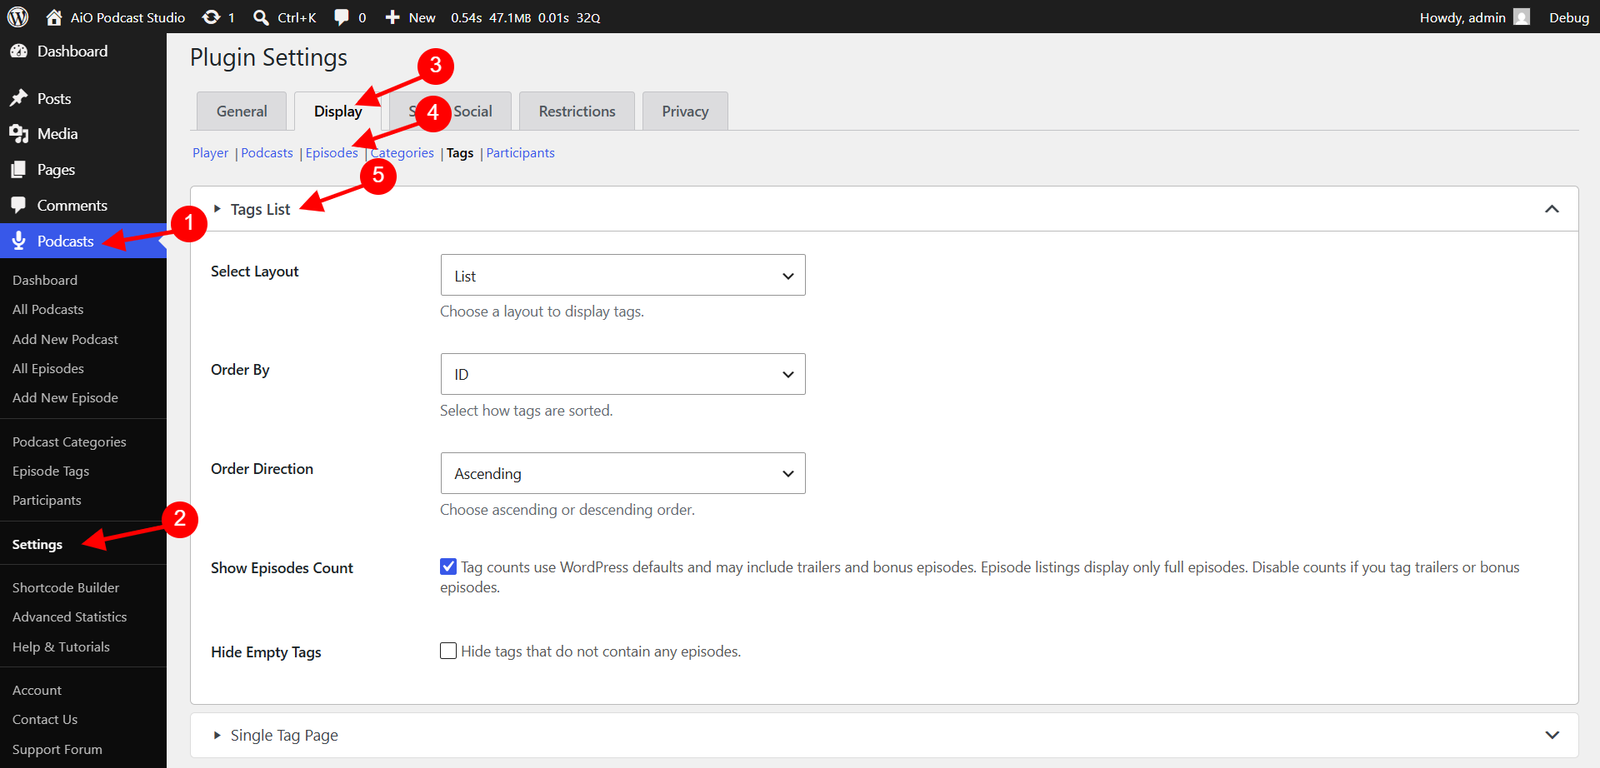Open the Categories sub-section link

coord(402,153)
